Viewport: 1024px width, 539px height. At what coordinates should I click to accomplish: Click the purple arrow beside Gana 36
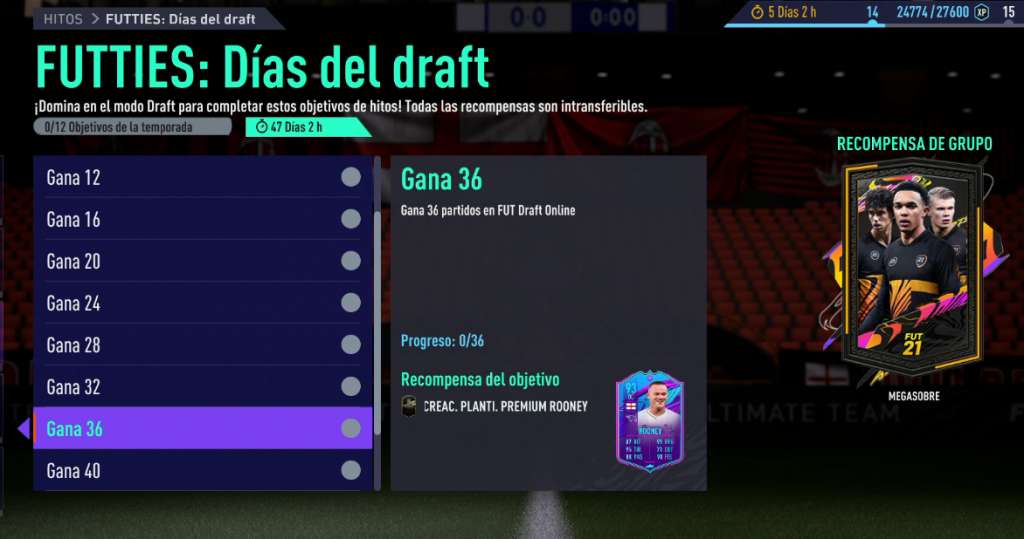24,429
